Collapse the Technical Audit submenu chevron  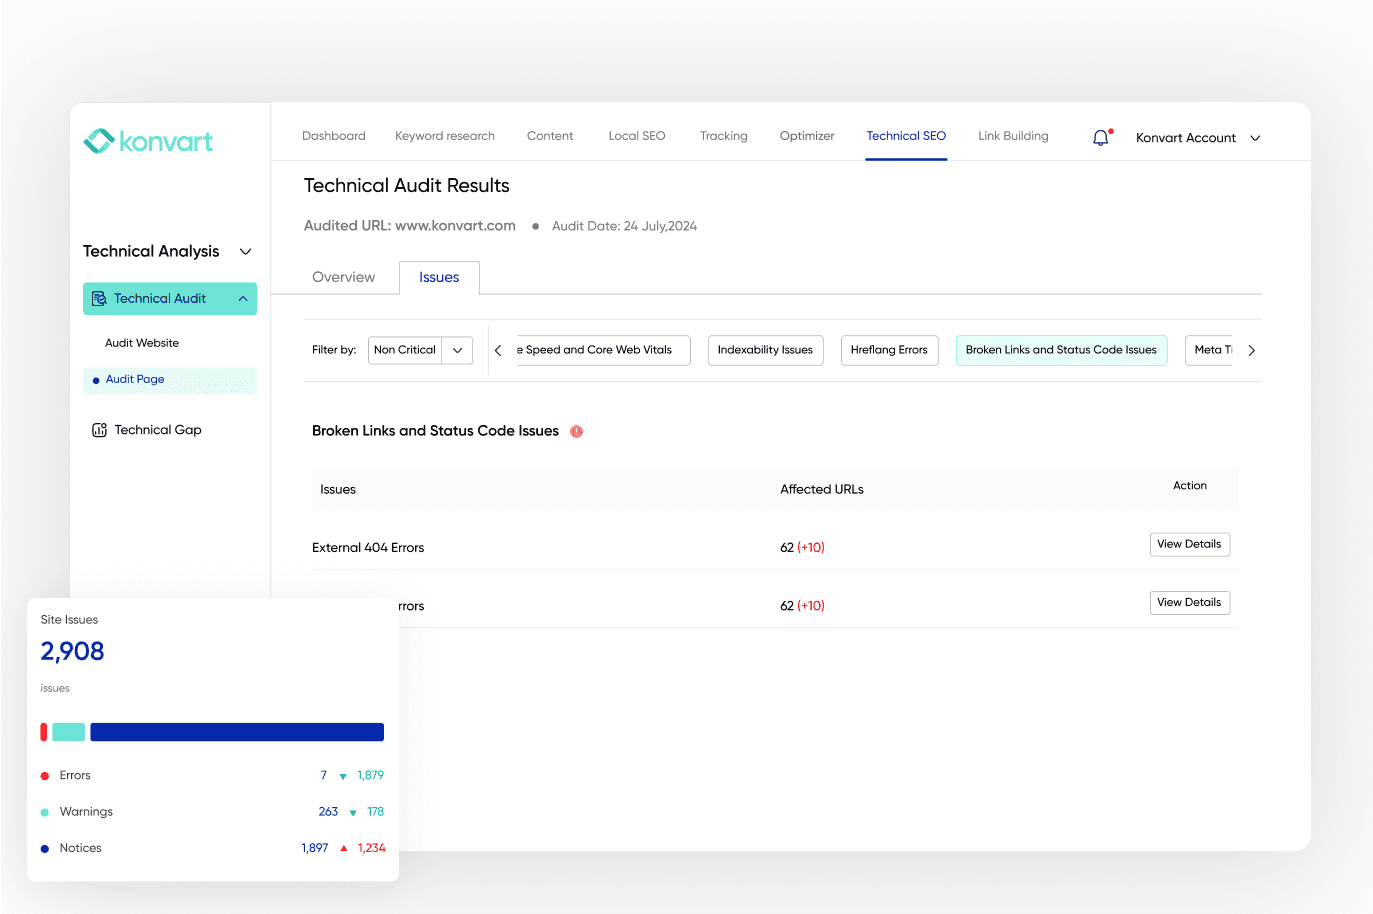click(243, 299)
